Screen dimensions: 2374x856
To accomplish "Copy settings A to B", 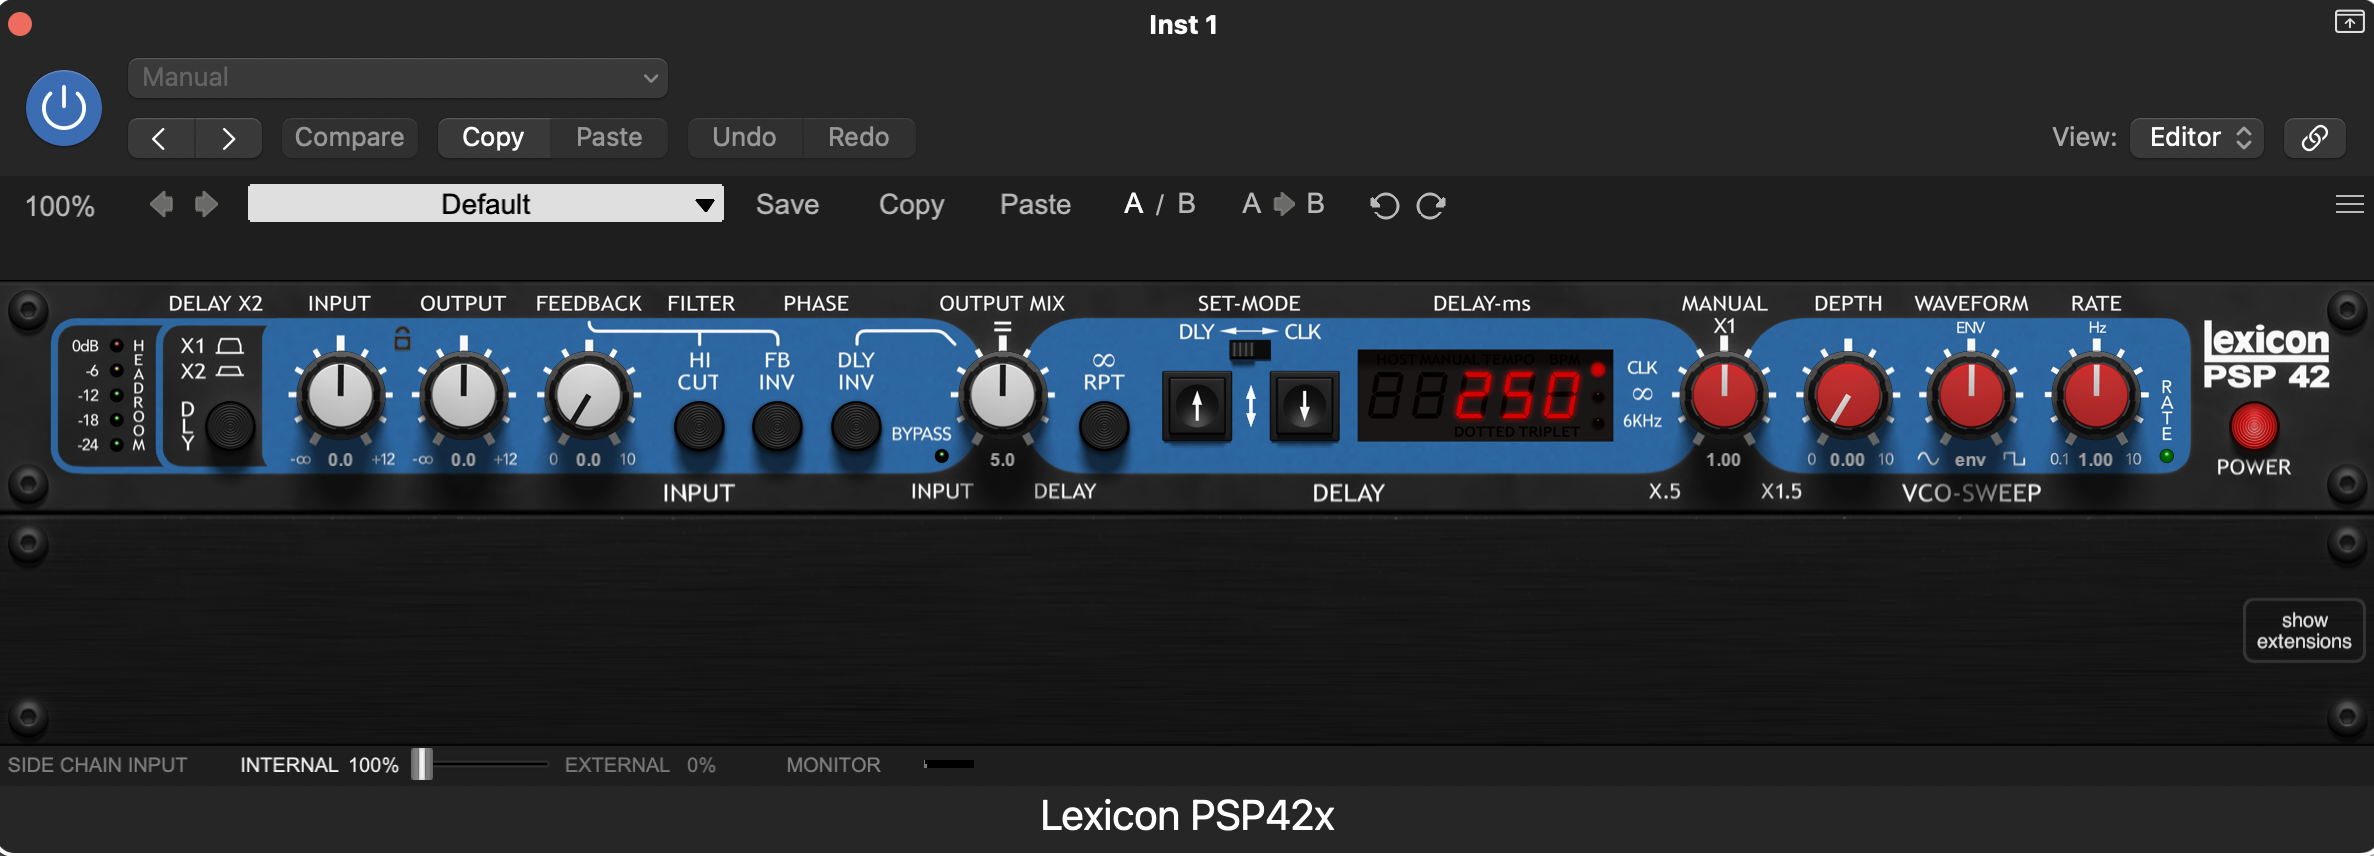I will point(1283,204).
